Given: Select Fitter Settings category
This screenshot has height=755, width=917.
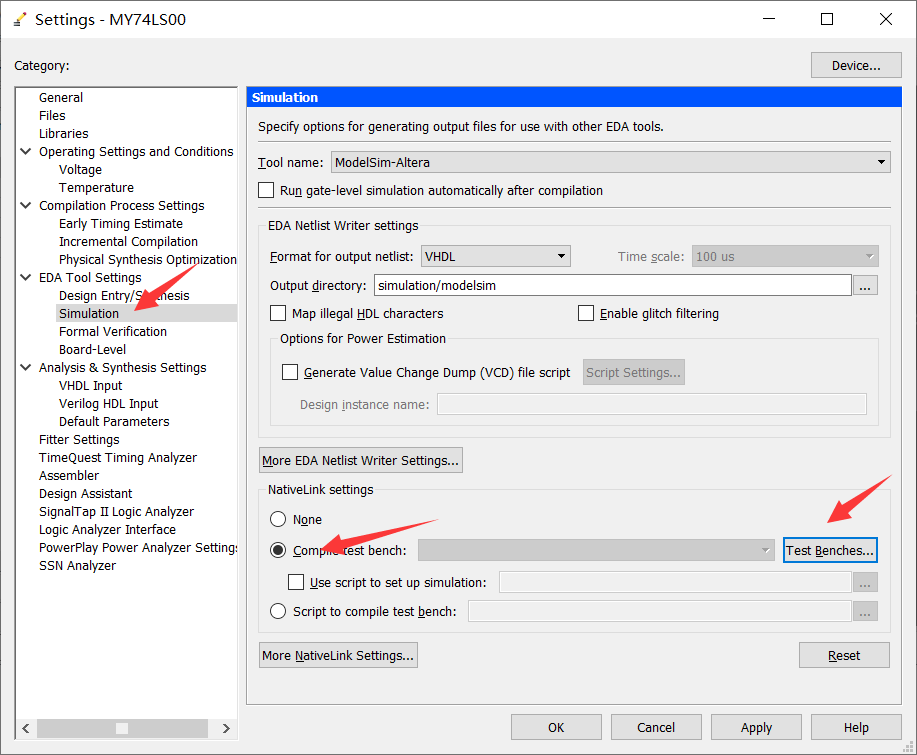Looking at the screenshot, I should (x=79, y=440).
